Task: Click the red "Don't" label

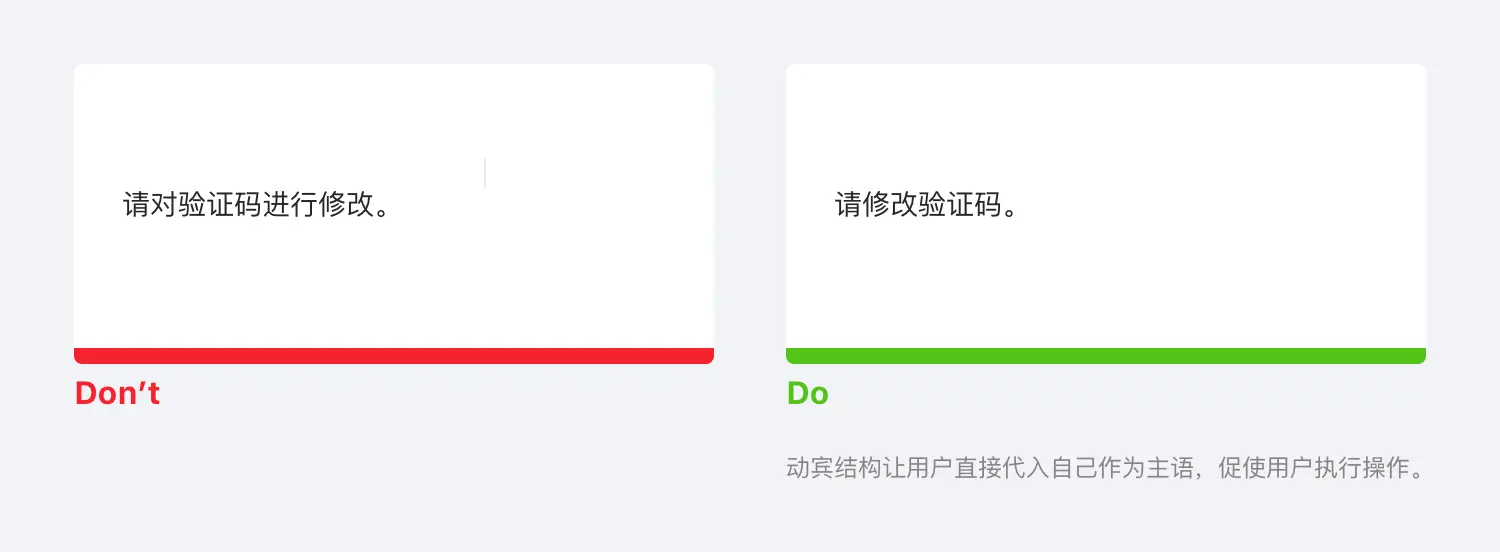Action: [117, 394]
